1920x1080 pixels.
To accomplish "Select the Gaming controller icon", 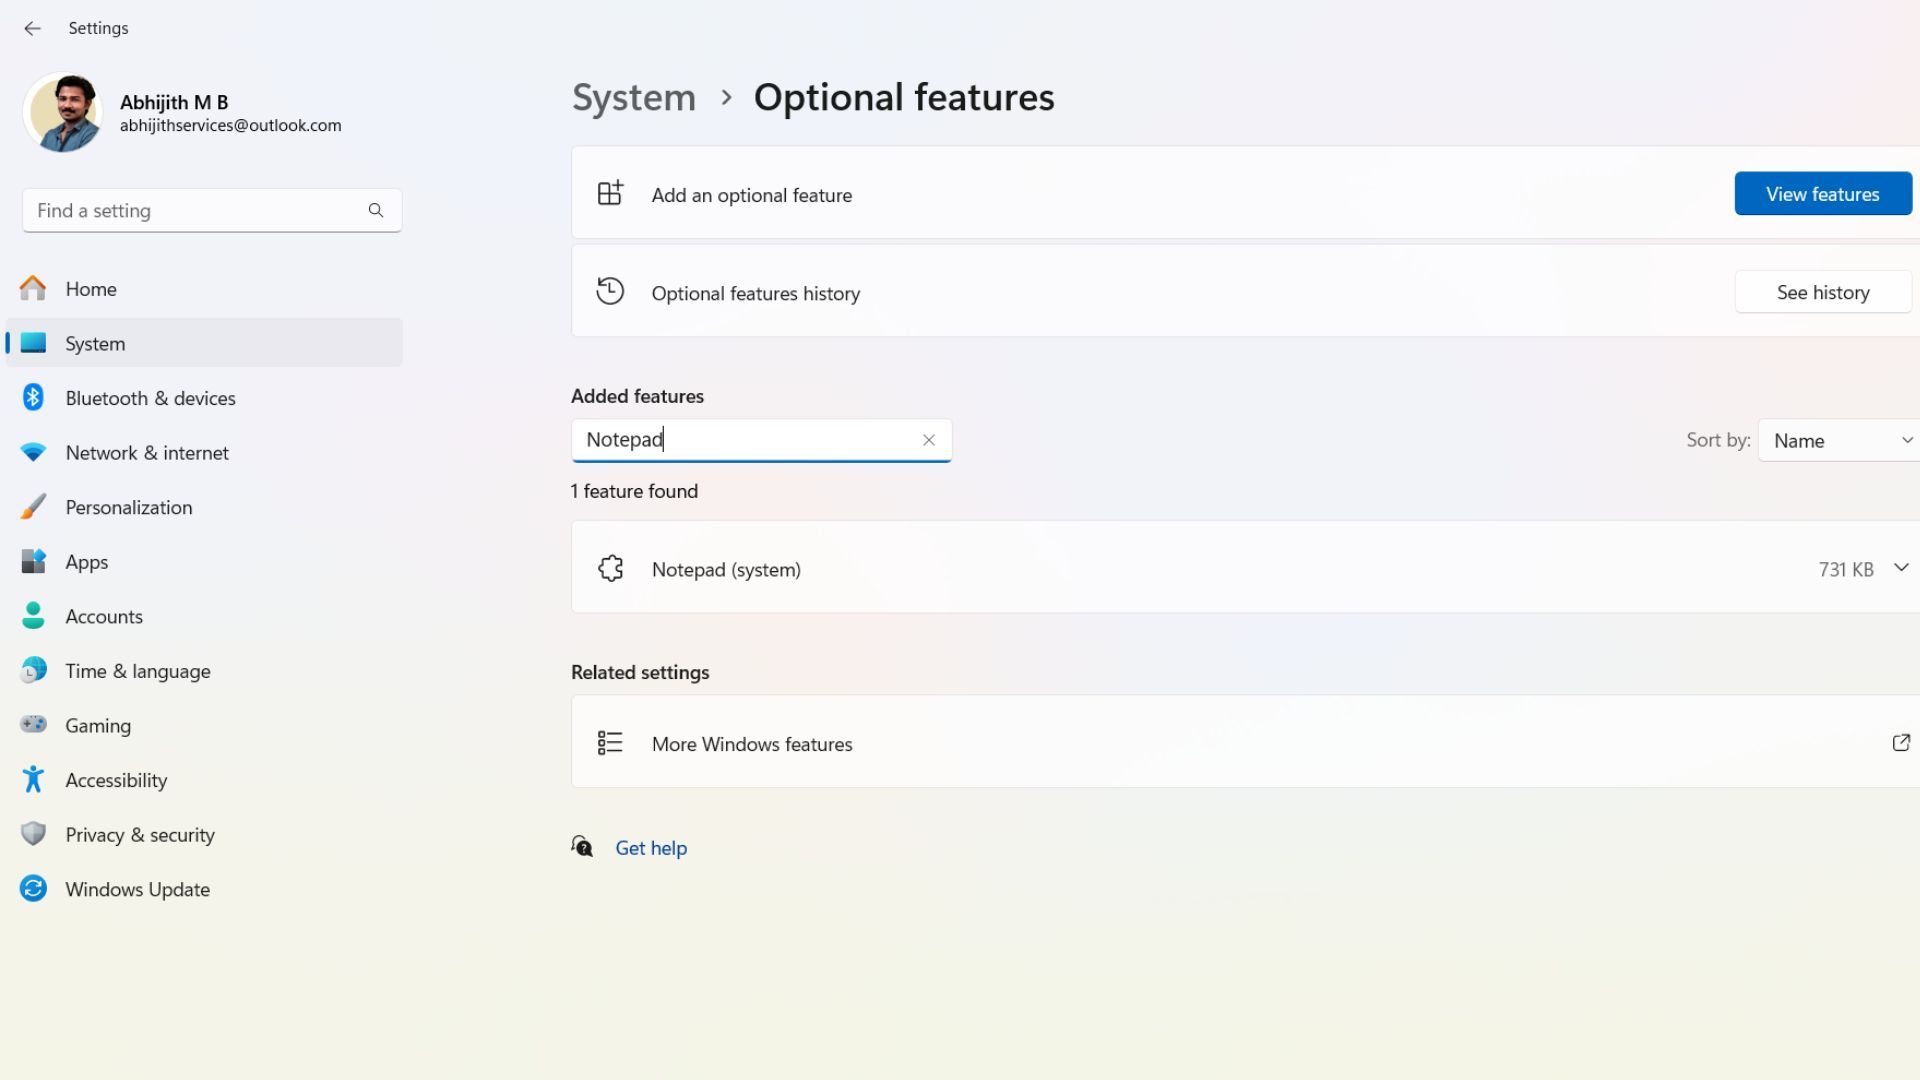I will click(33, 725).
